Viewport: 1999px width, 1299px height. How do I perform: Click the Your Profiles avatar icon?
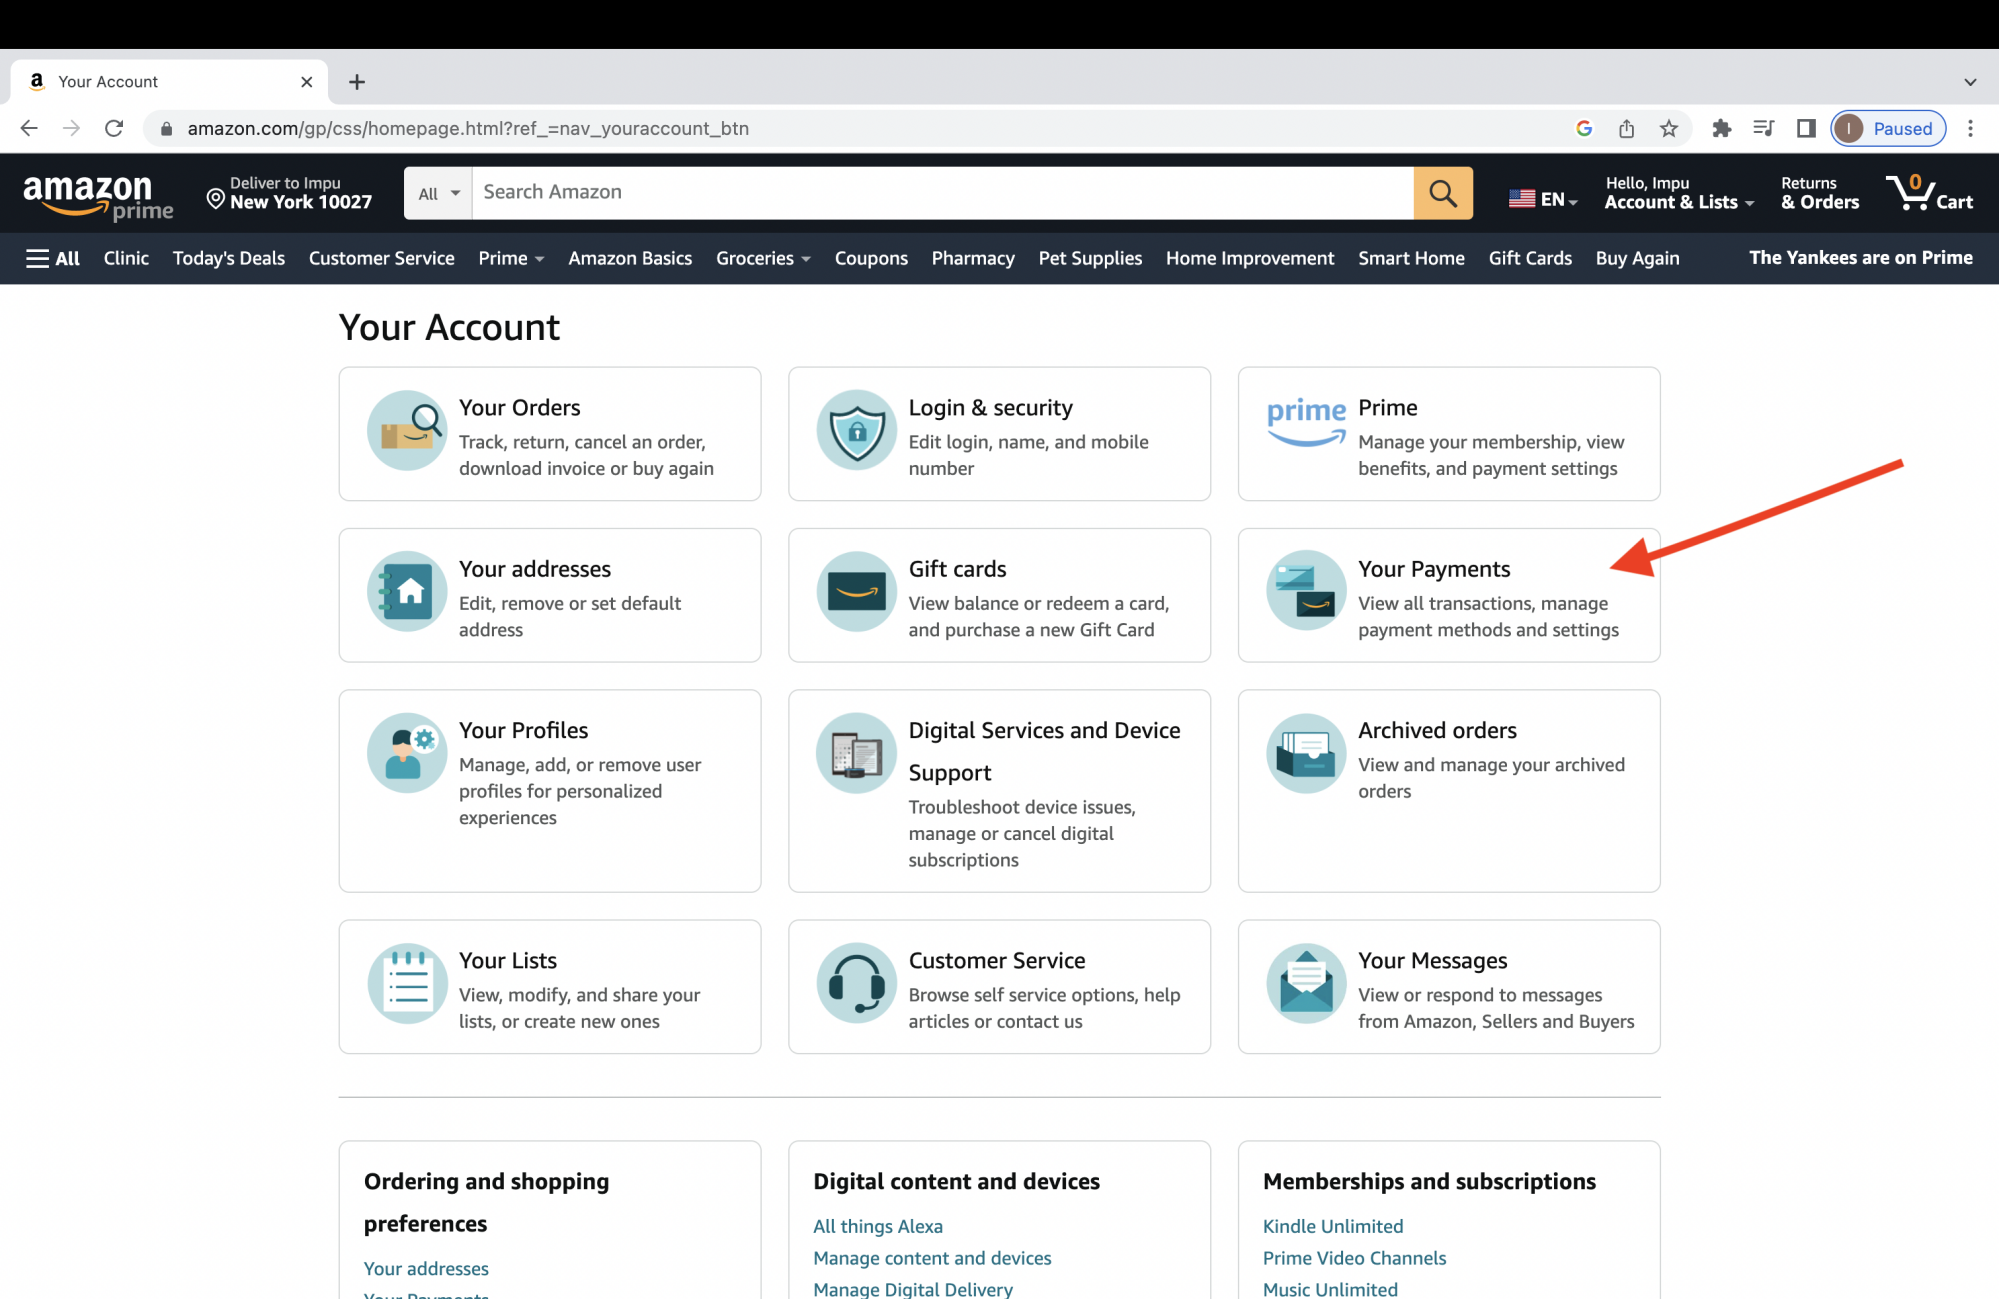(407, 751)
